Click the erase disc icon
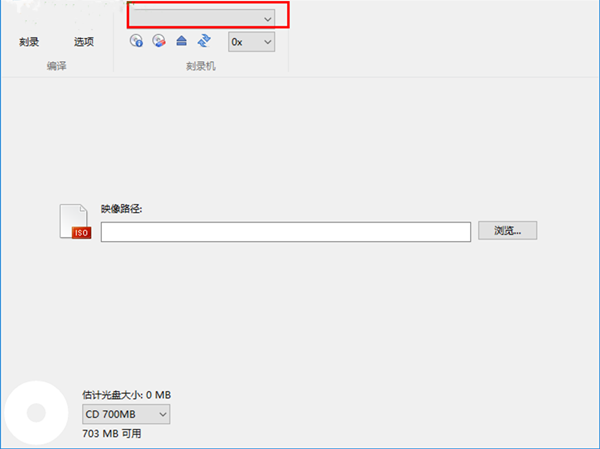 pyautogui.click(x=158, y=41)
